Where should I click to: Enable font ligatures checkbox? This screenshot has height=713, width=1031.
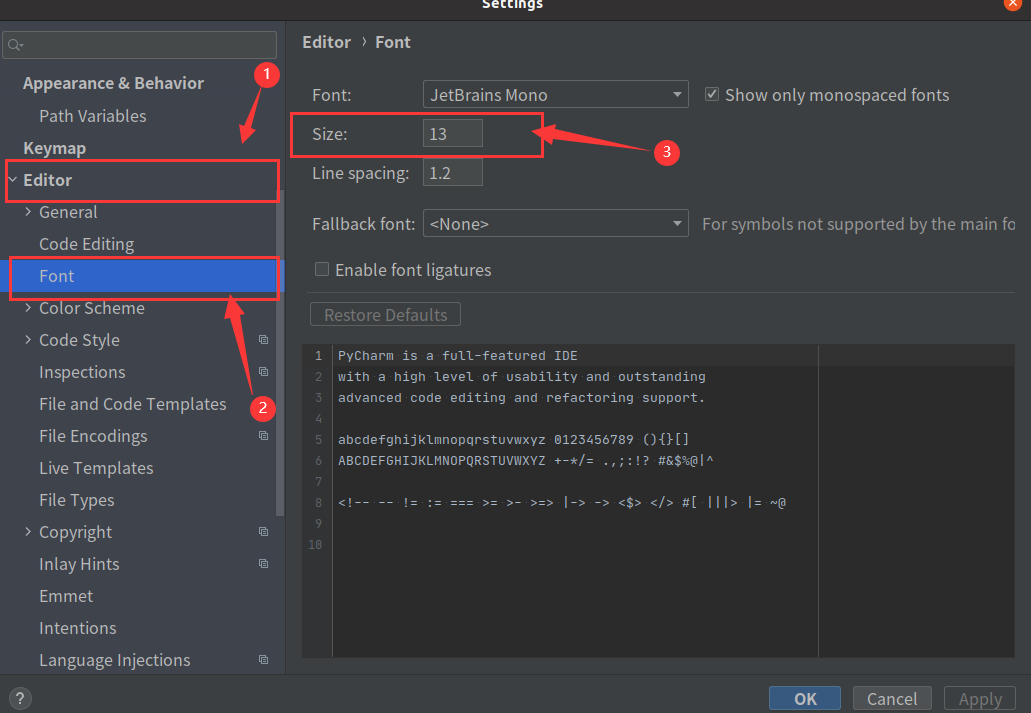coord(322,269)
